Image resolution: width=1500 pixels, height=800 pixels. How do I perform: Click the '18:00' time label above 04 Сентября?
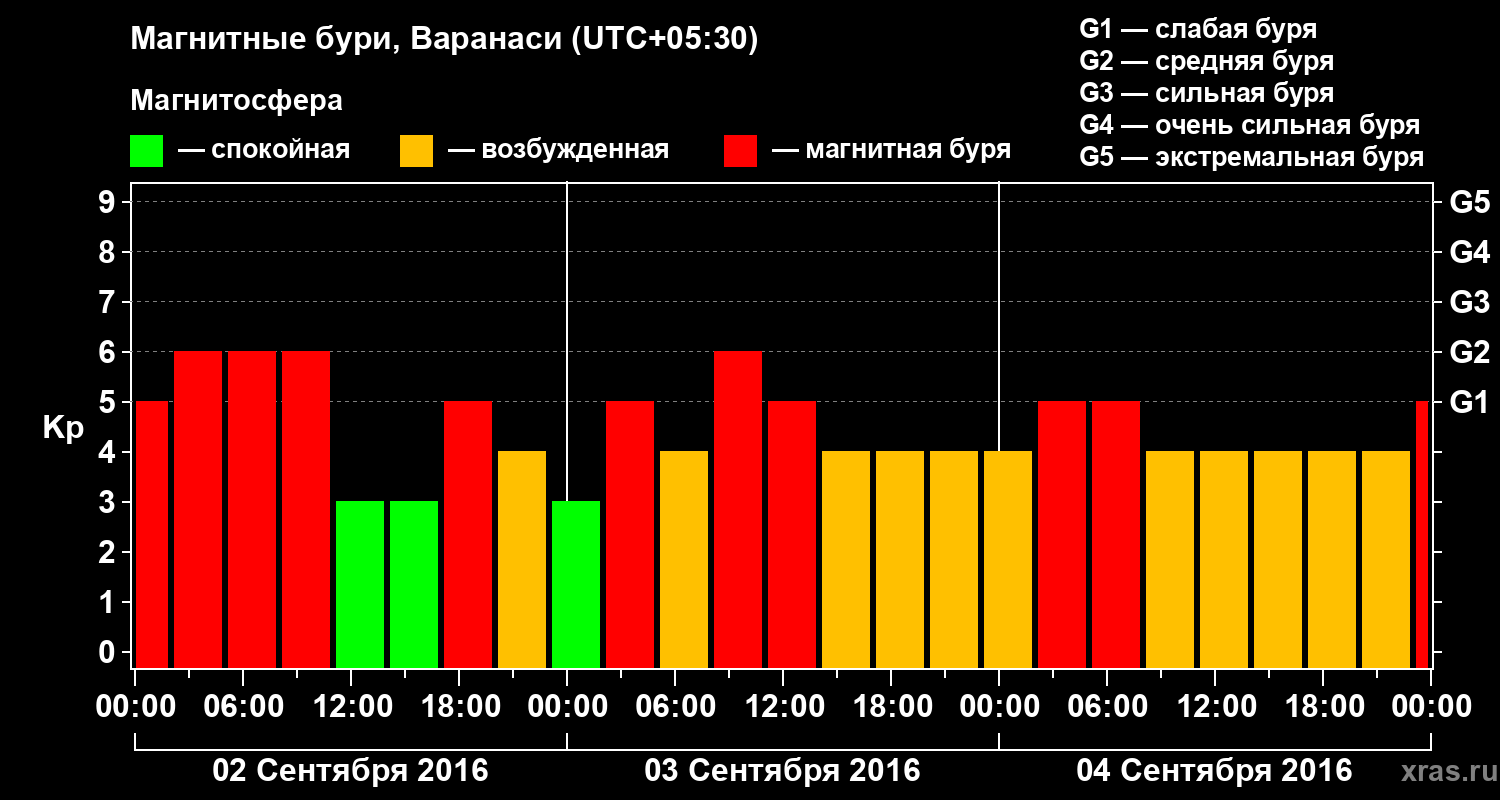point(1323,706)
